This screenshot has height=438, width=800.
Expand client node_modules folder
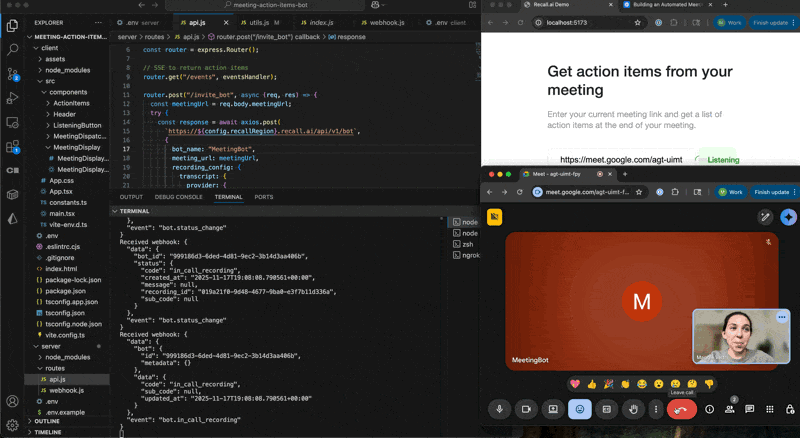(x=67, y=70)
